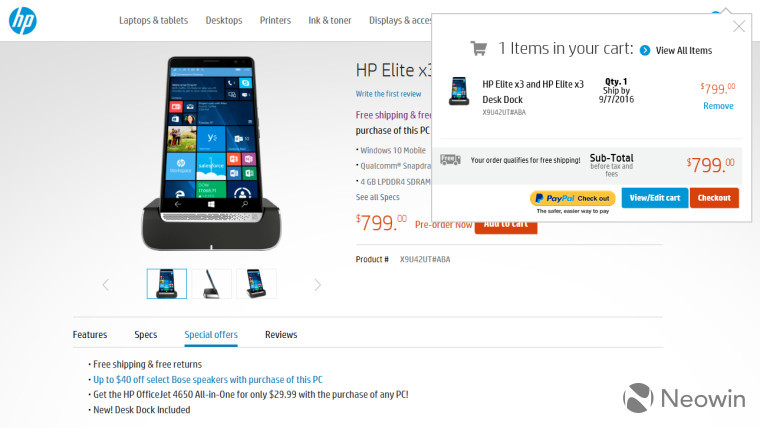Viewport: 760px width, 428px height.
Task: Click the HP logo icon
Action: pyautogui.click(x=23, y=21)
